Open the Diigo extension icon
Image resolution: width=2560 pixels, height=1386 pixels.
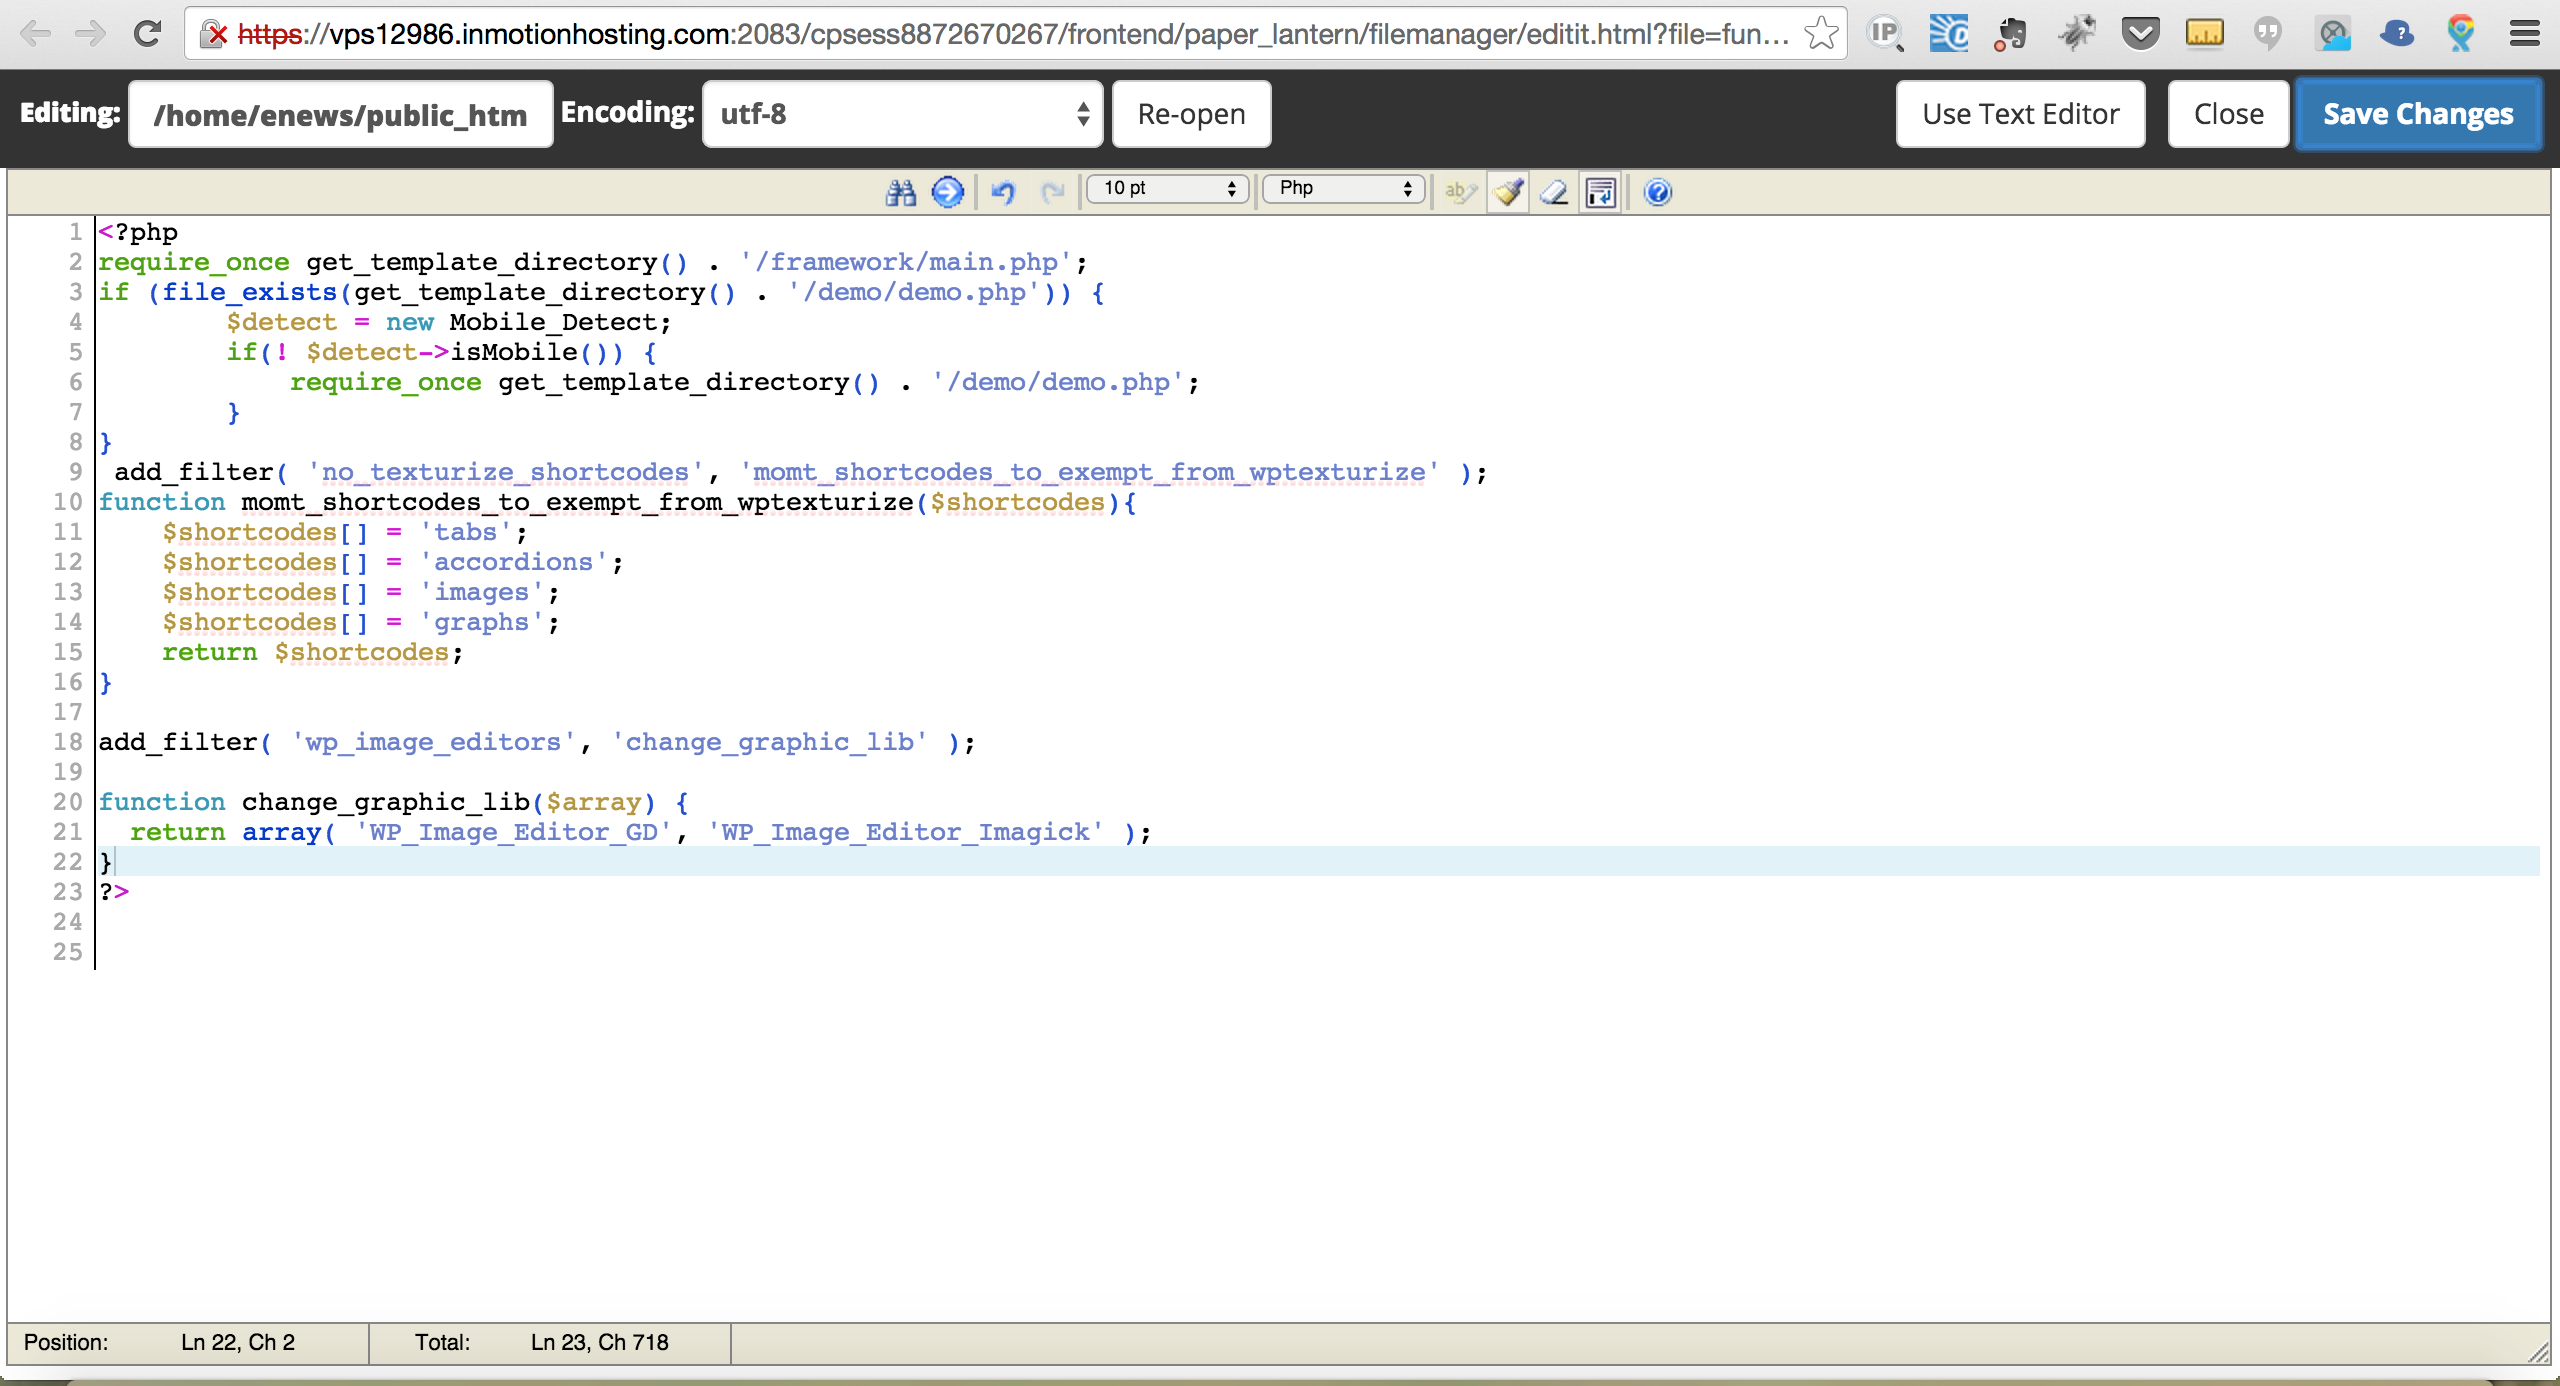[x=1948, y=34]
